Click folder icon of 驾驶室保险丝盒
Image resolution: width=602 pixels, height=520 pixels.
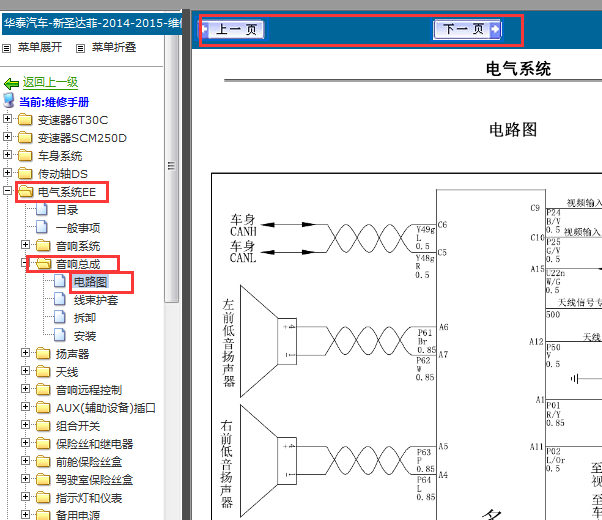click(43, 479)
